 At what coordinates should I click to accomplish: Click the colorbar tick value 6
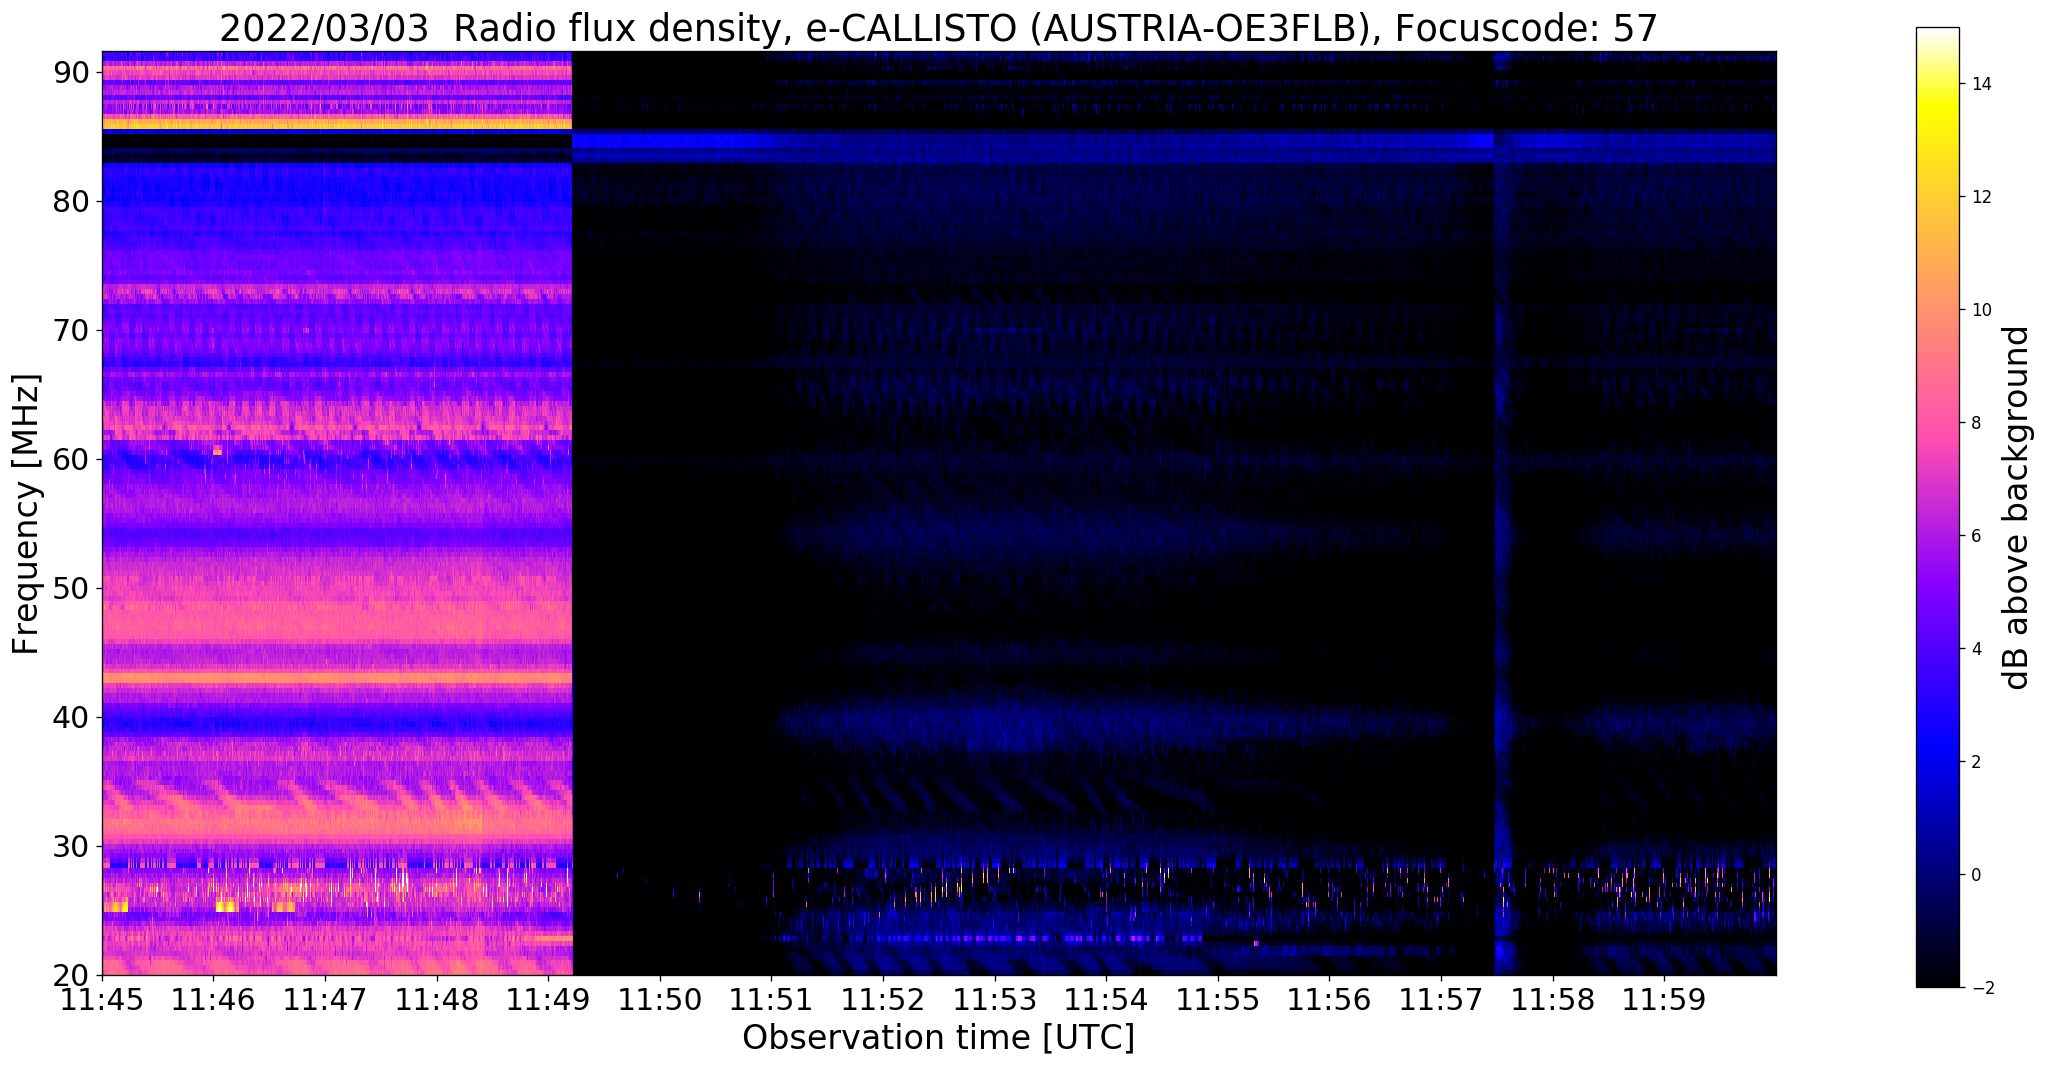click(1975, 536)
